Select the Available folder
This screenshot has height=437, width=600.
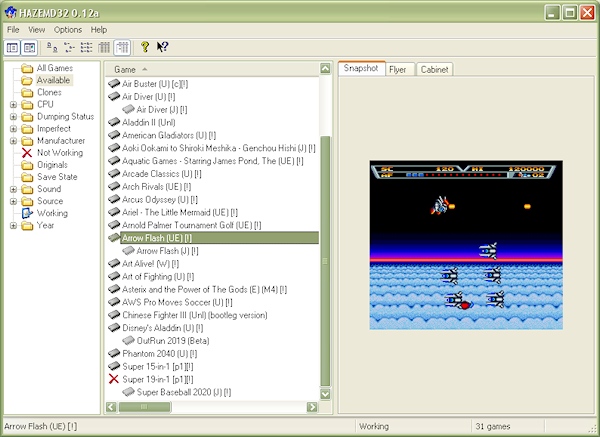coord(53,80)
